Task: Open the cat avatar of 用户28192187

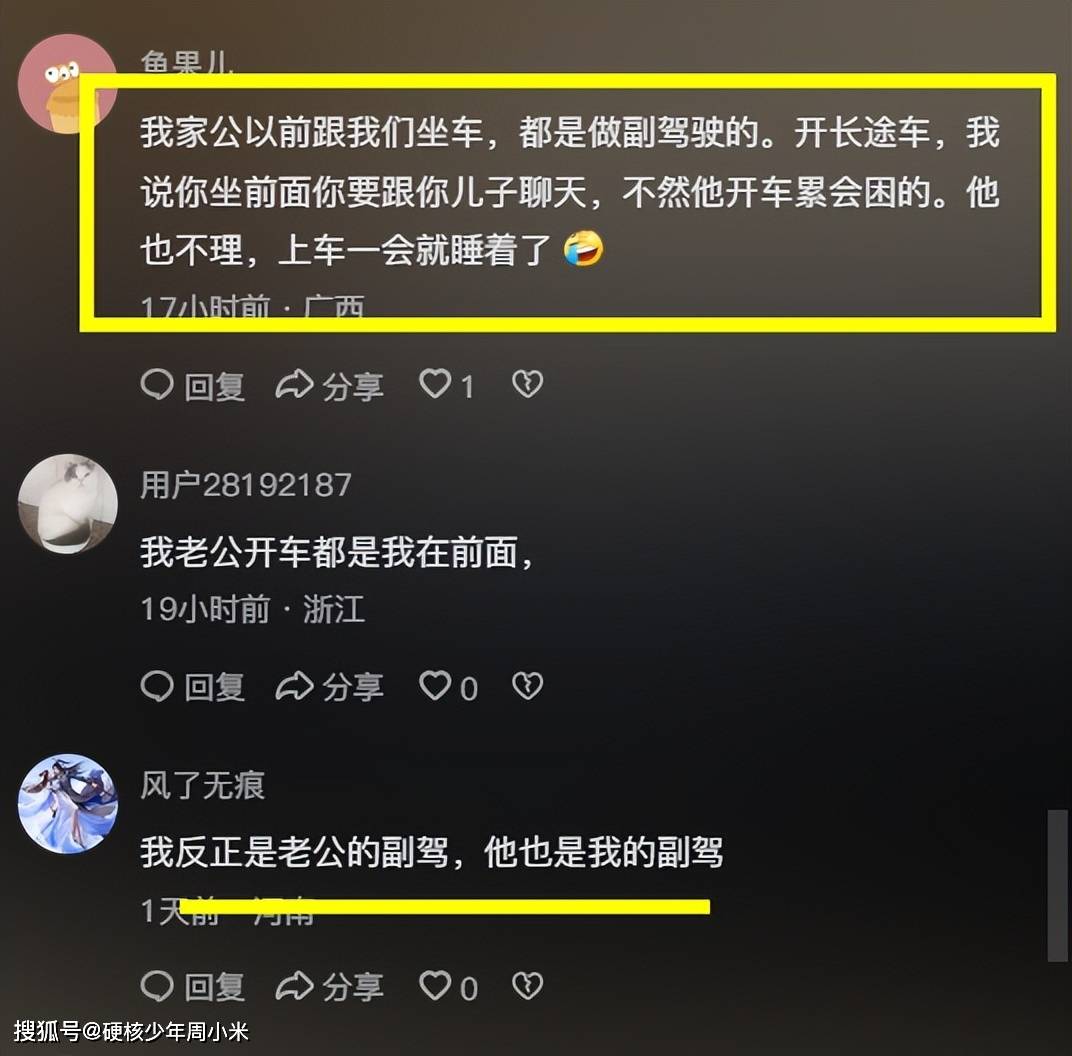Action: (x=68, y=504)
